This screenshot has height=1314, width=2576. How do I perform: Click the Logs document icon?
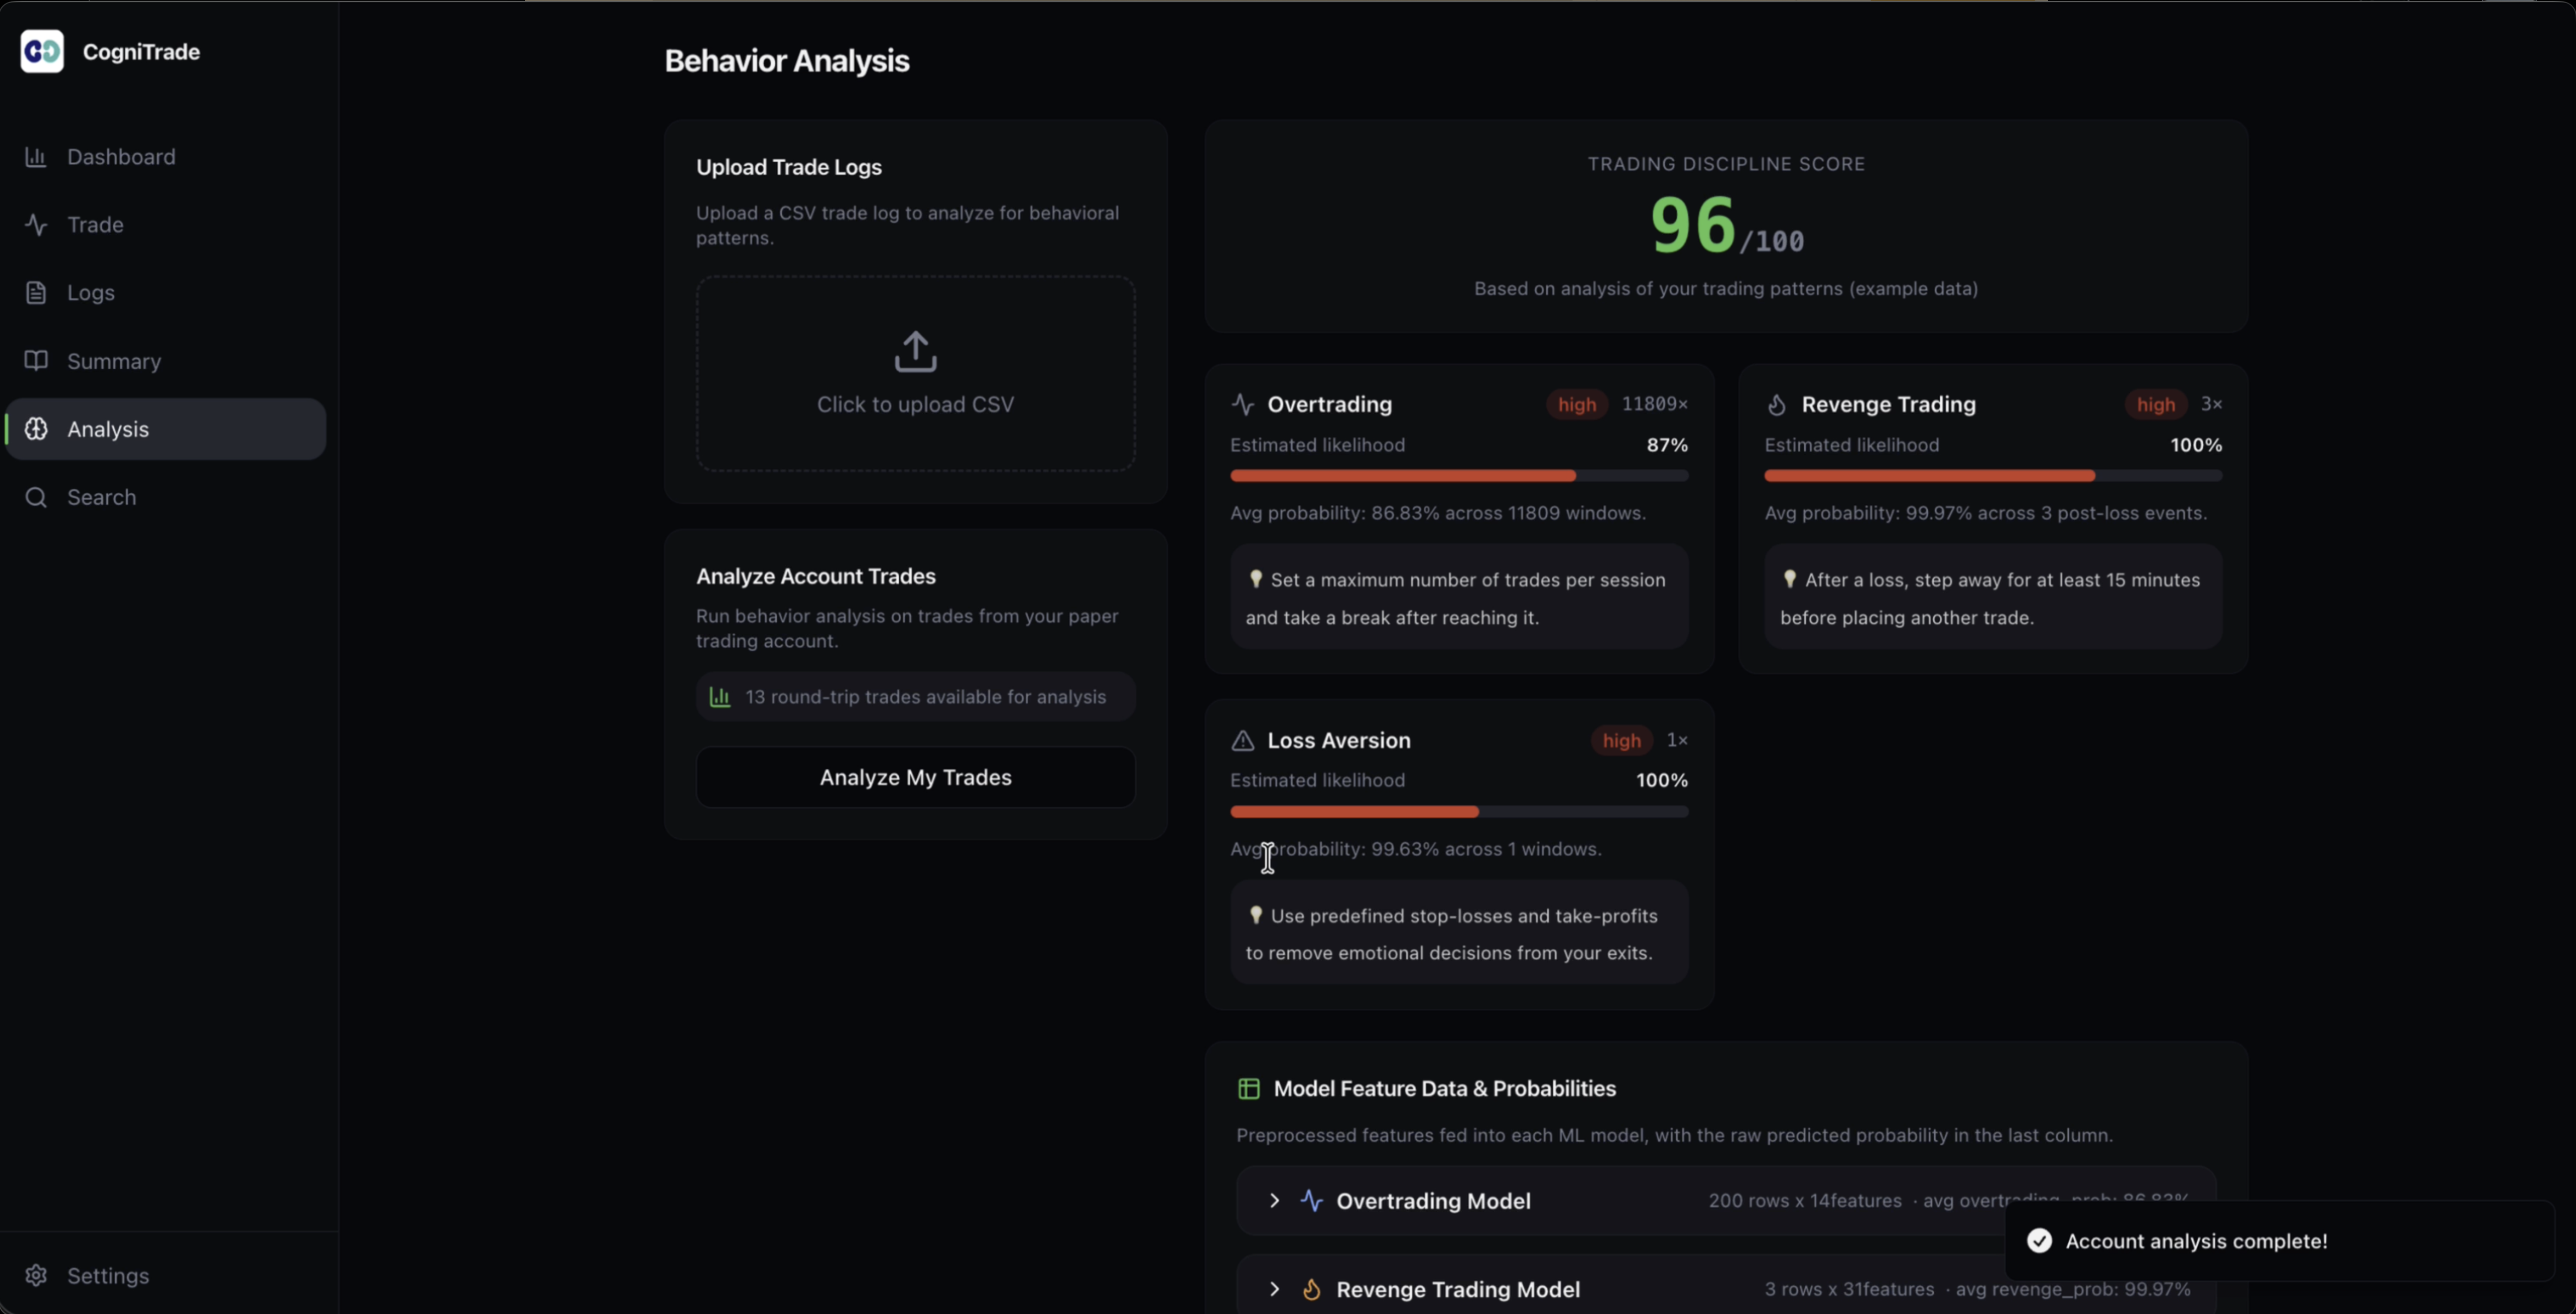point(36,293)
